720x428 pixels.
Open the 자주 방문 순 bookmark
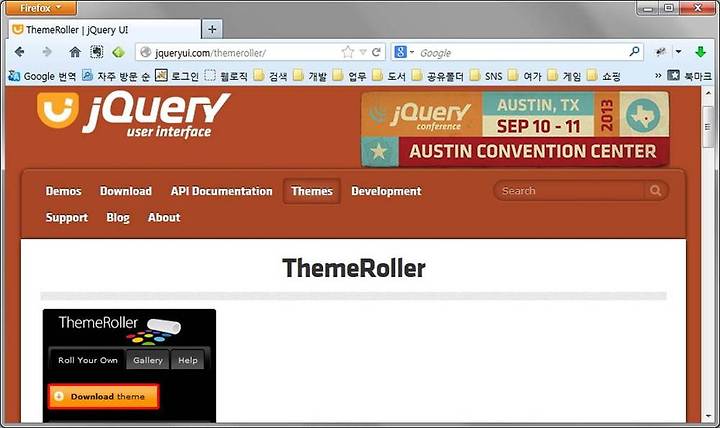coord(116,76)
